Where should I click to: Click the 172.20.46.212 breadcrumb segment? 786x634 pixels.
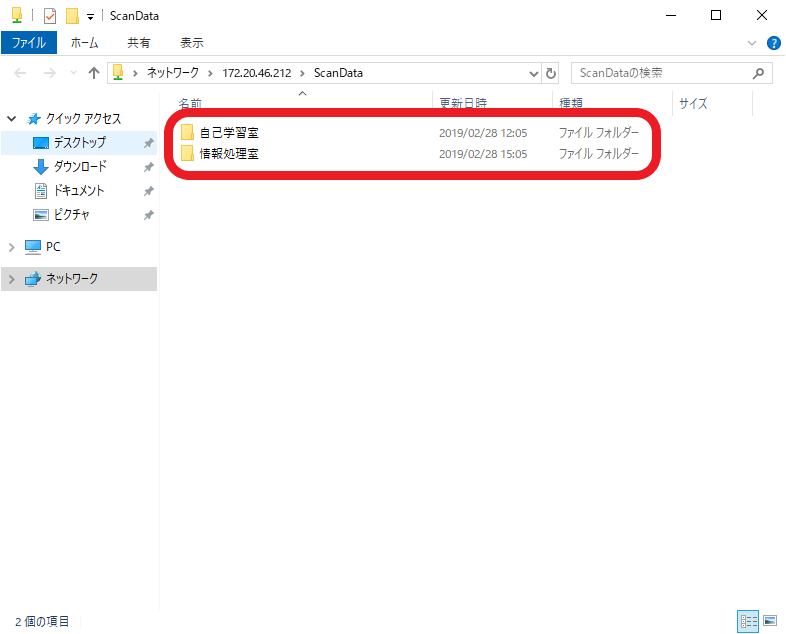[x=257, y=73]
